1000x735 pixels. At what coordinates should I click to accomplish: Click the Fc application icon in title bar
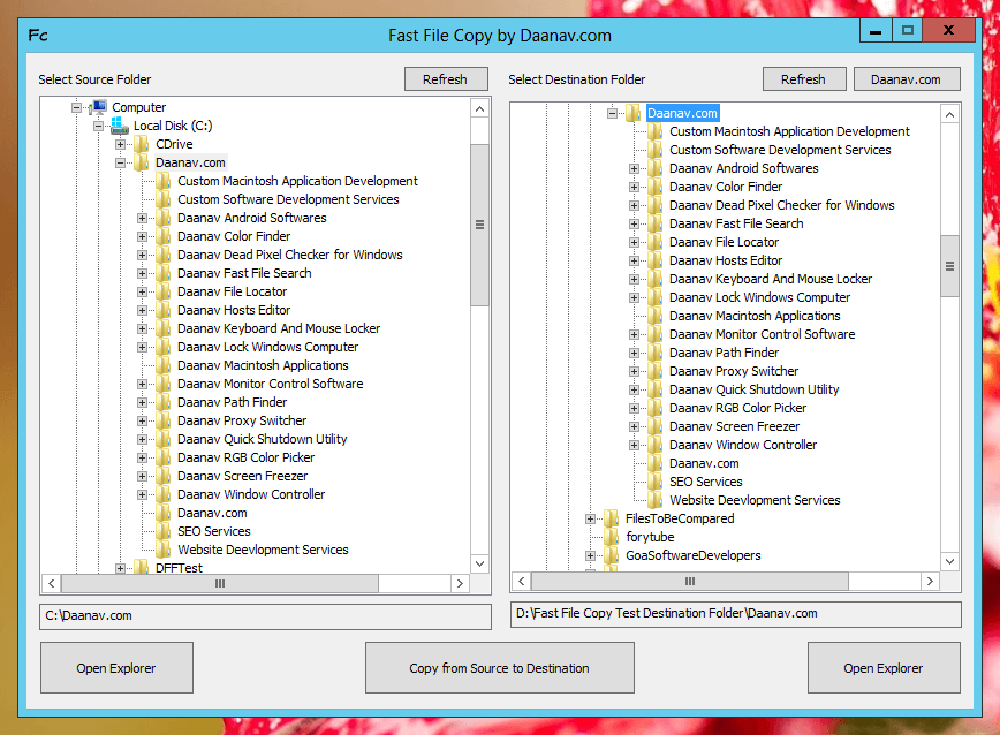coord(38,35)
